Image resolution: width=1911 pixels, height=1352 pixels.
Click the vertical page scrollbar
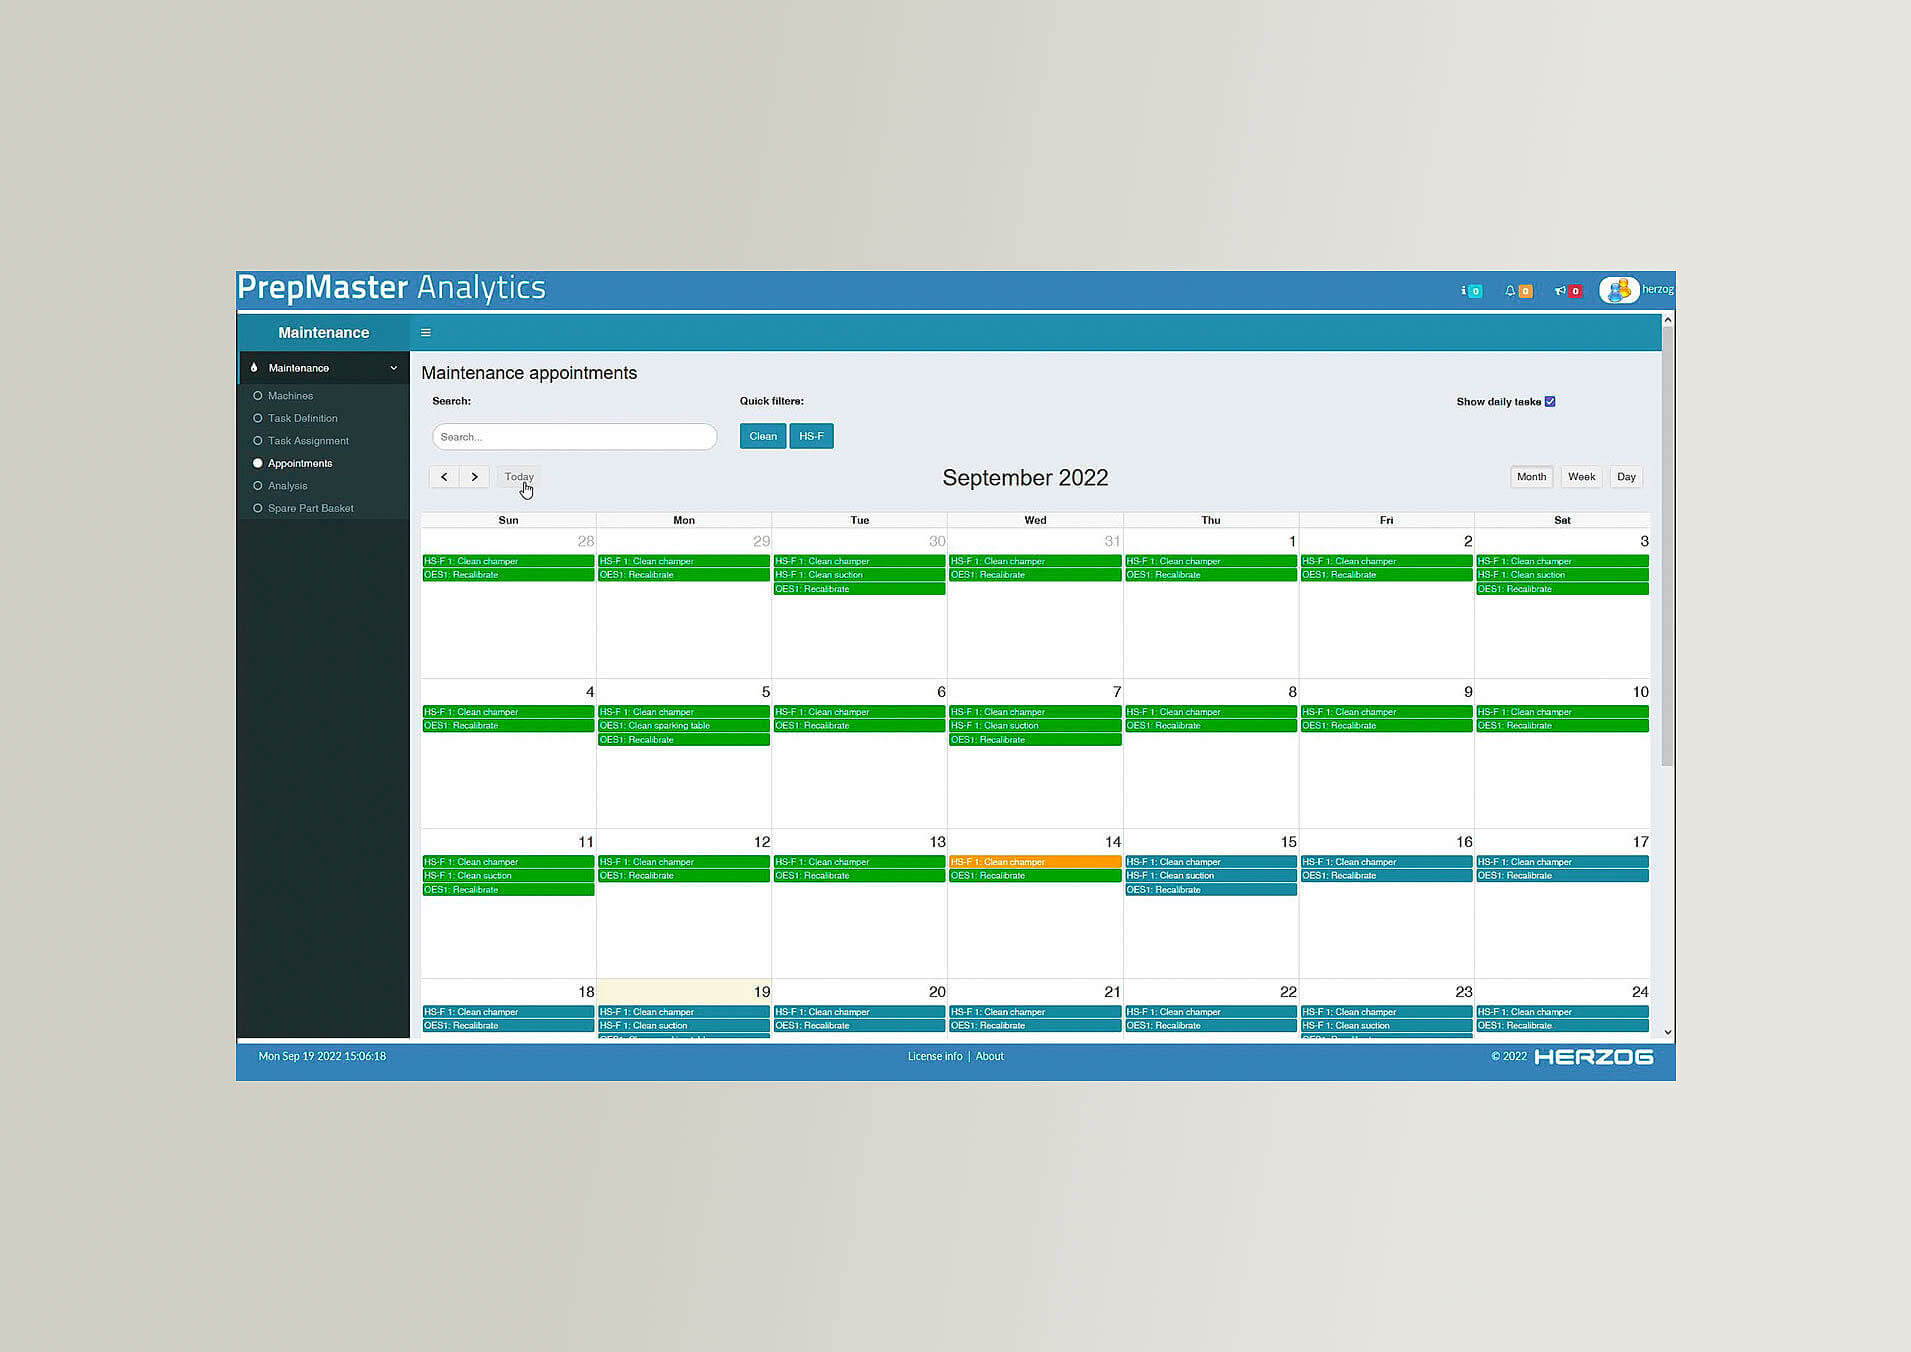[1667, 546]
